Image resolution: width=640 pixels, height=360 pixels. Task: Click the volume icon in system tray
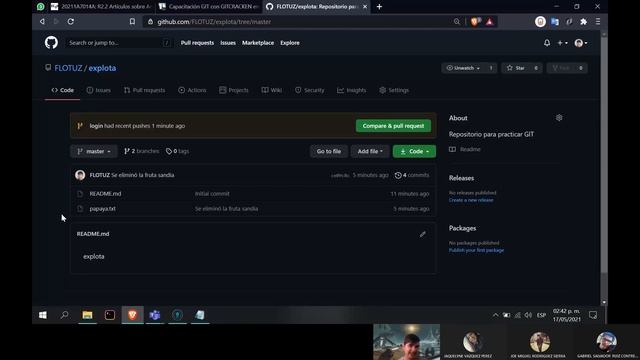(528, 315)
